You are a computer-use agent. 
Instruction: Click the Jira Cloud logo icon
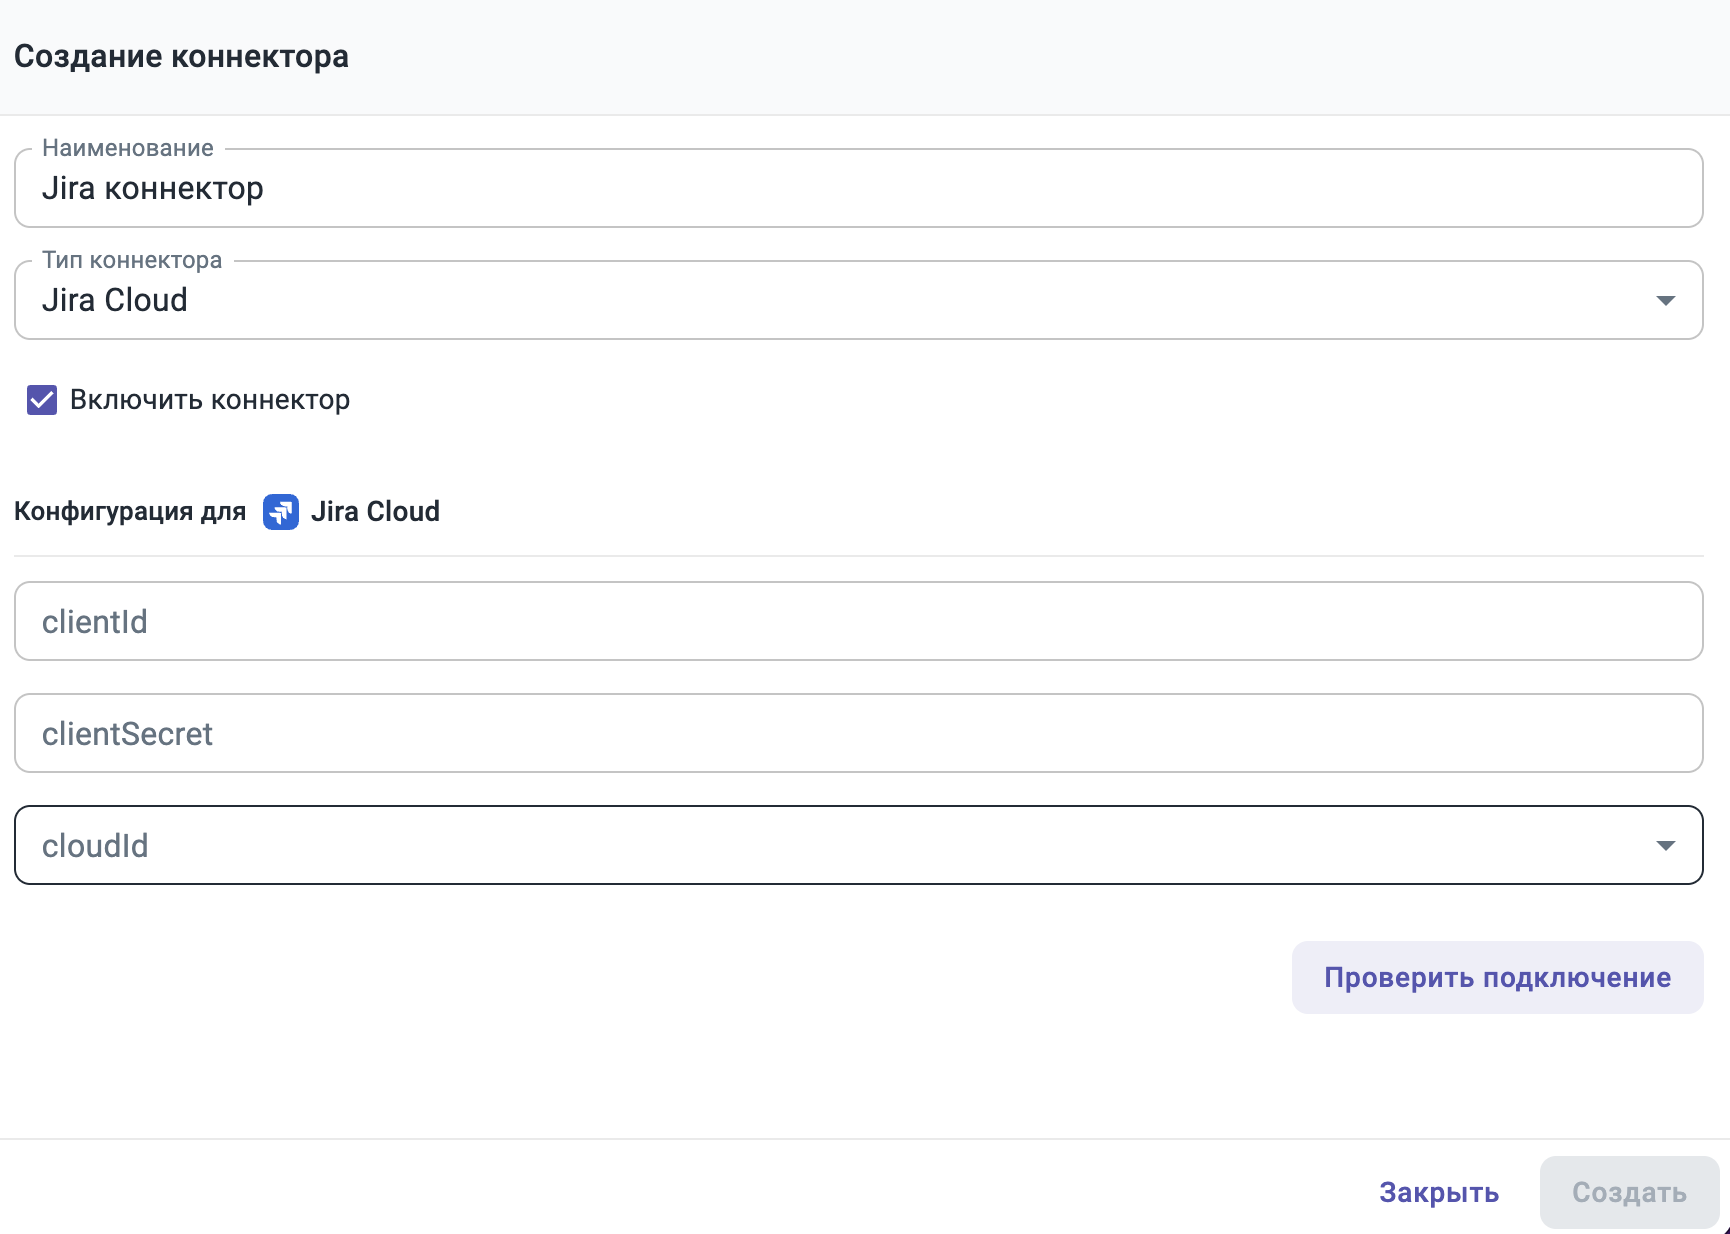(x=280, y=512)
